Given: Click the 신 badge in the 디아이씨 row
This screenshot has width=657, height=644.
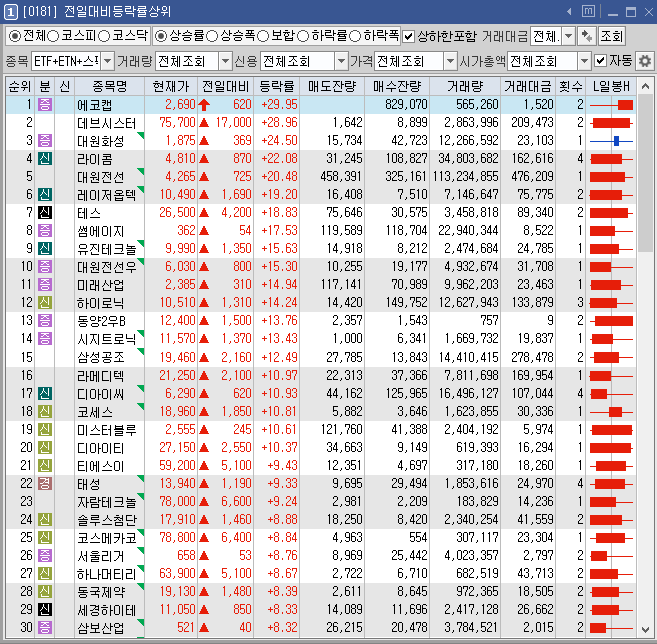Looking at the screenshot, I should click(45, 393).
